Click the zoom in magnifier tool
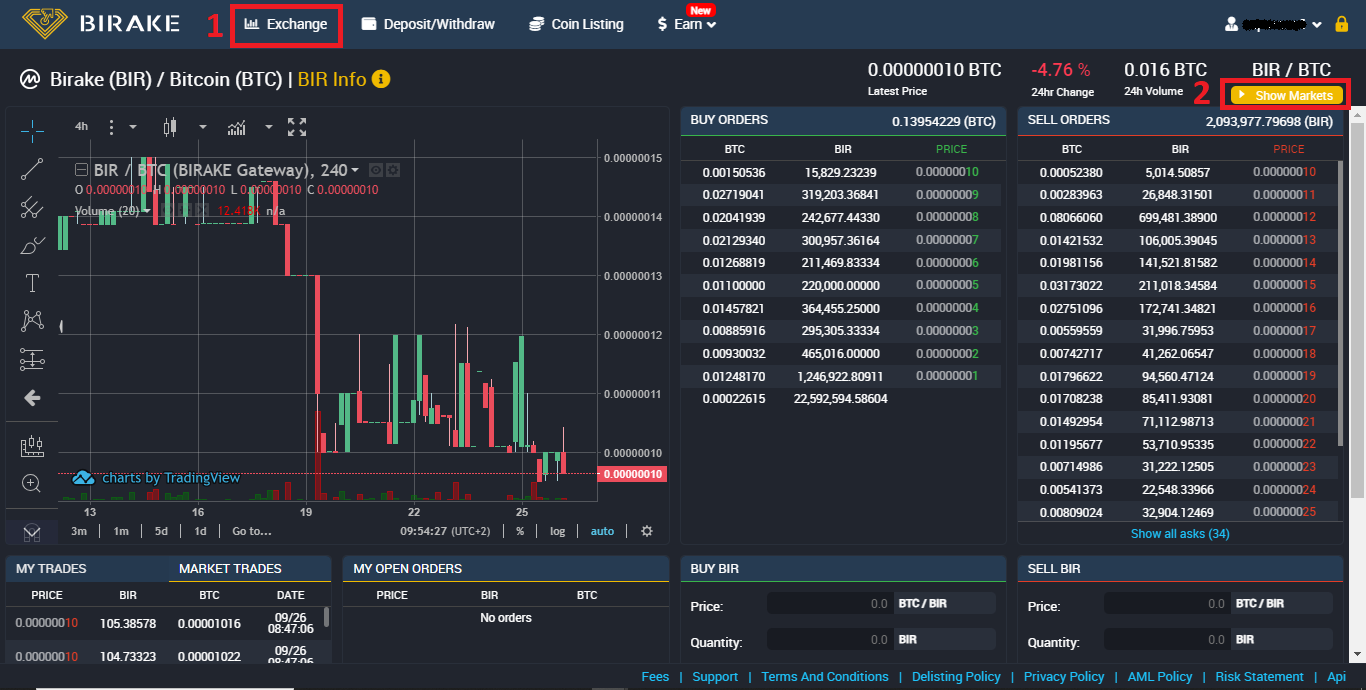Image resolution: width=1366 pixels, height=690 pixels. tap(32, 484)
